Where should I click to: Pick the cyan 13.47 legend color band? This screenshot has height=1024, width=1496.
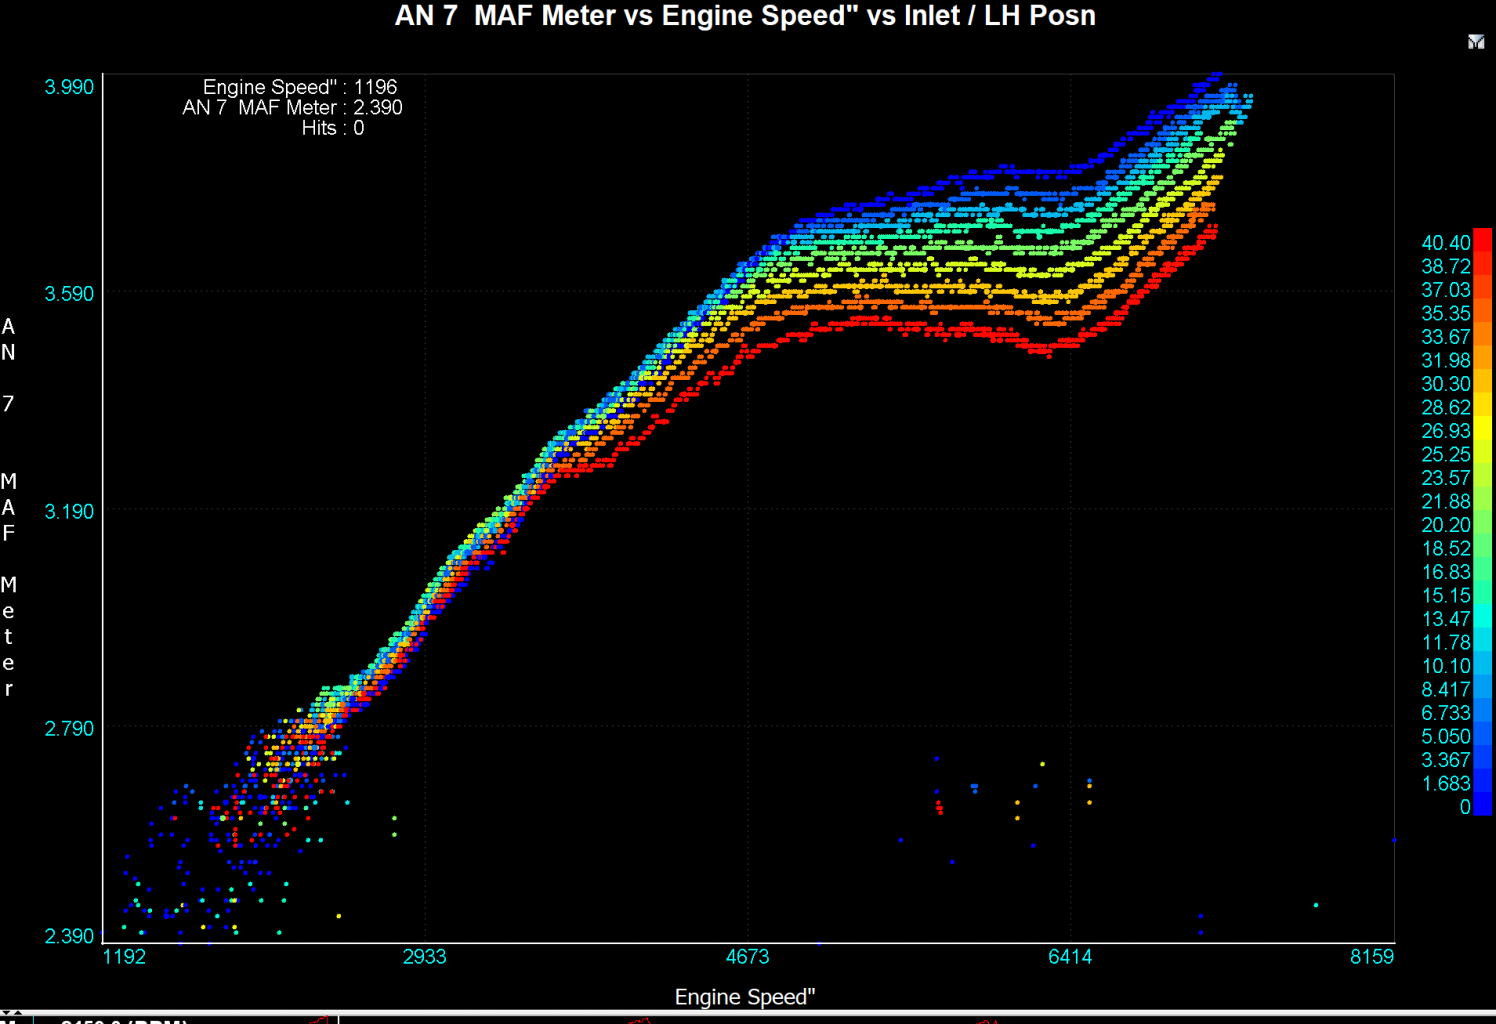point(1482,619)
